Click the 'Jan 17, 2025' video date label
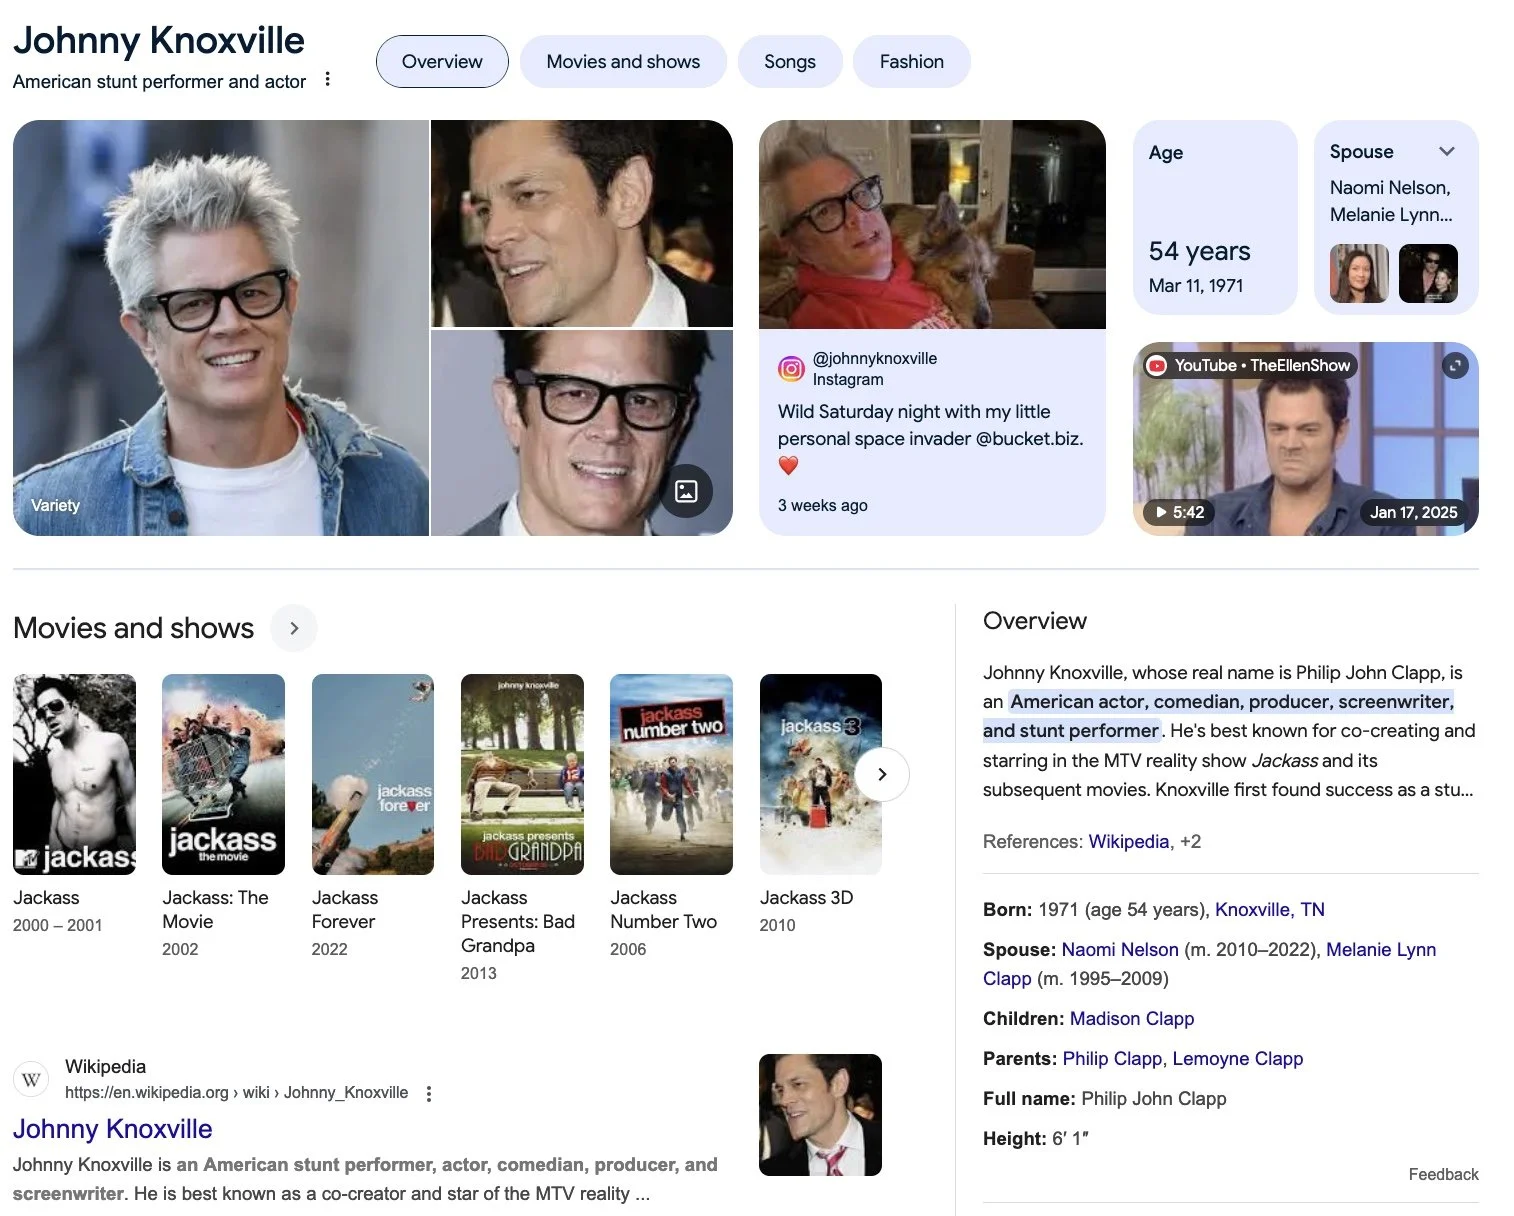This screenshot has height=1216, width=1514. 1413,512
